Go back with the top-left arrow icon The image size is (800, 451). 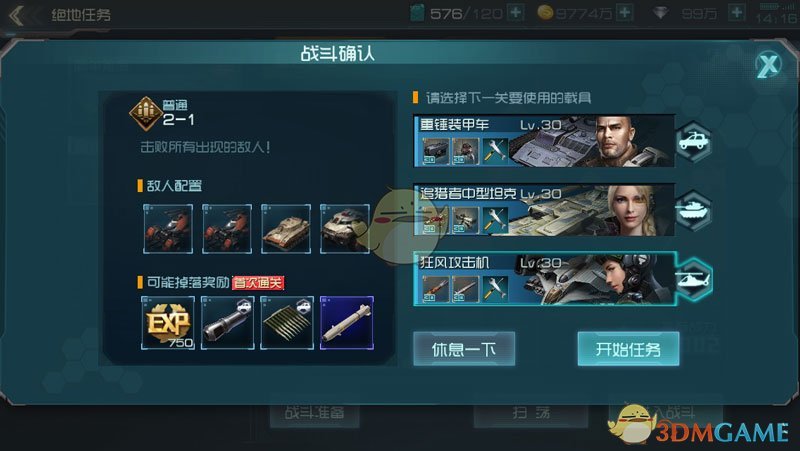point(16,15)
